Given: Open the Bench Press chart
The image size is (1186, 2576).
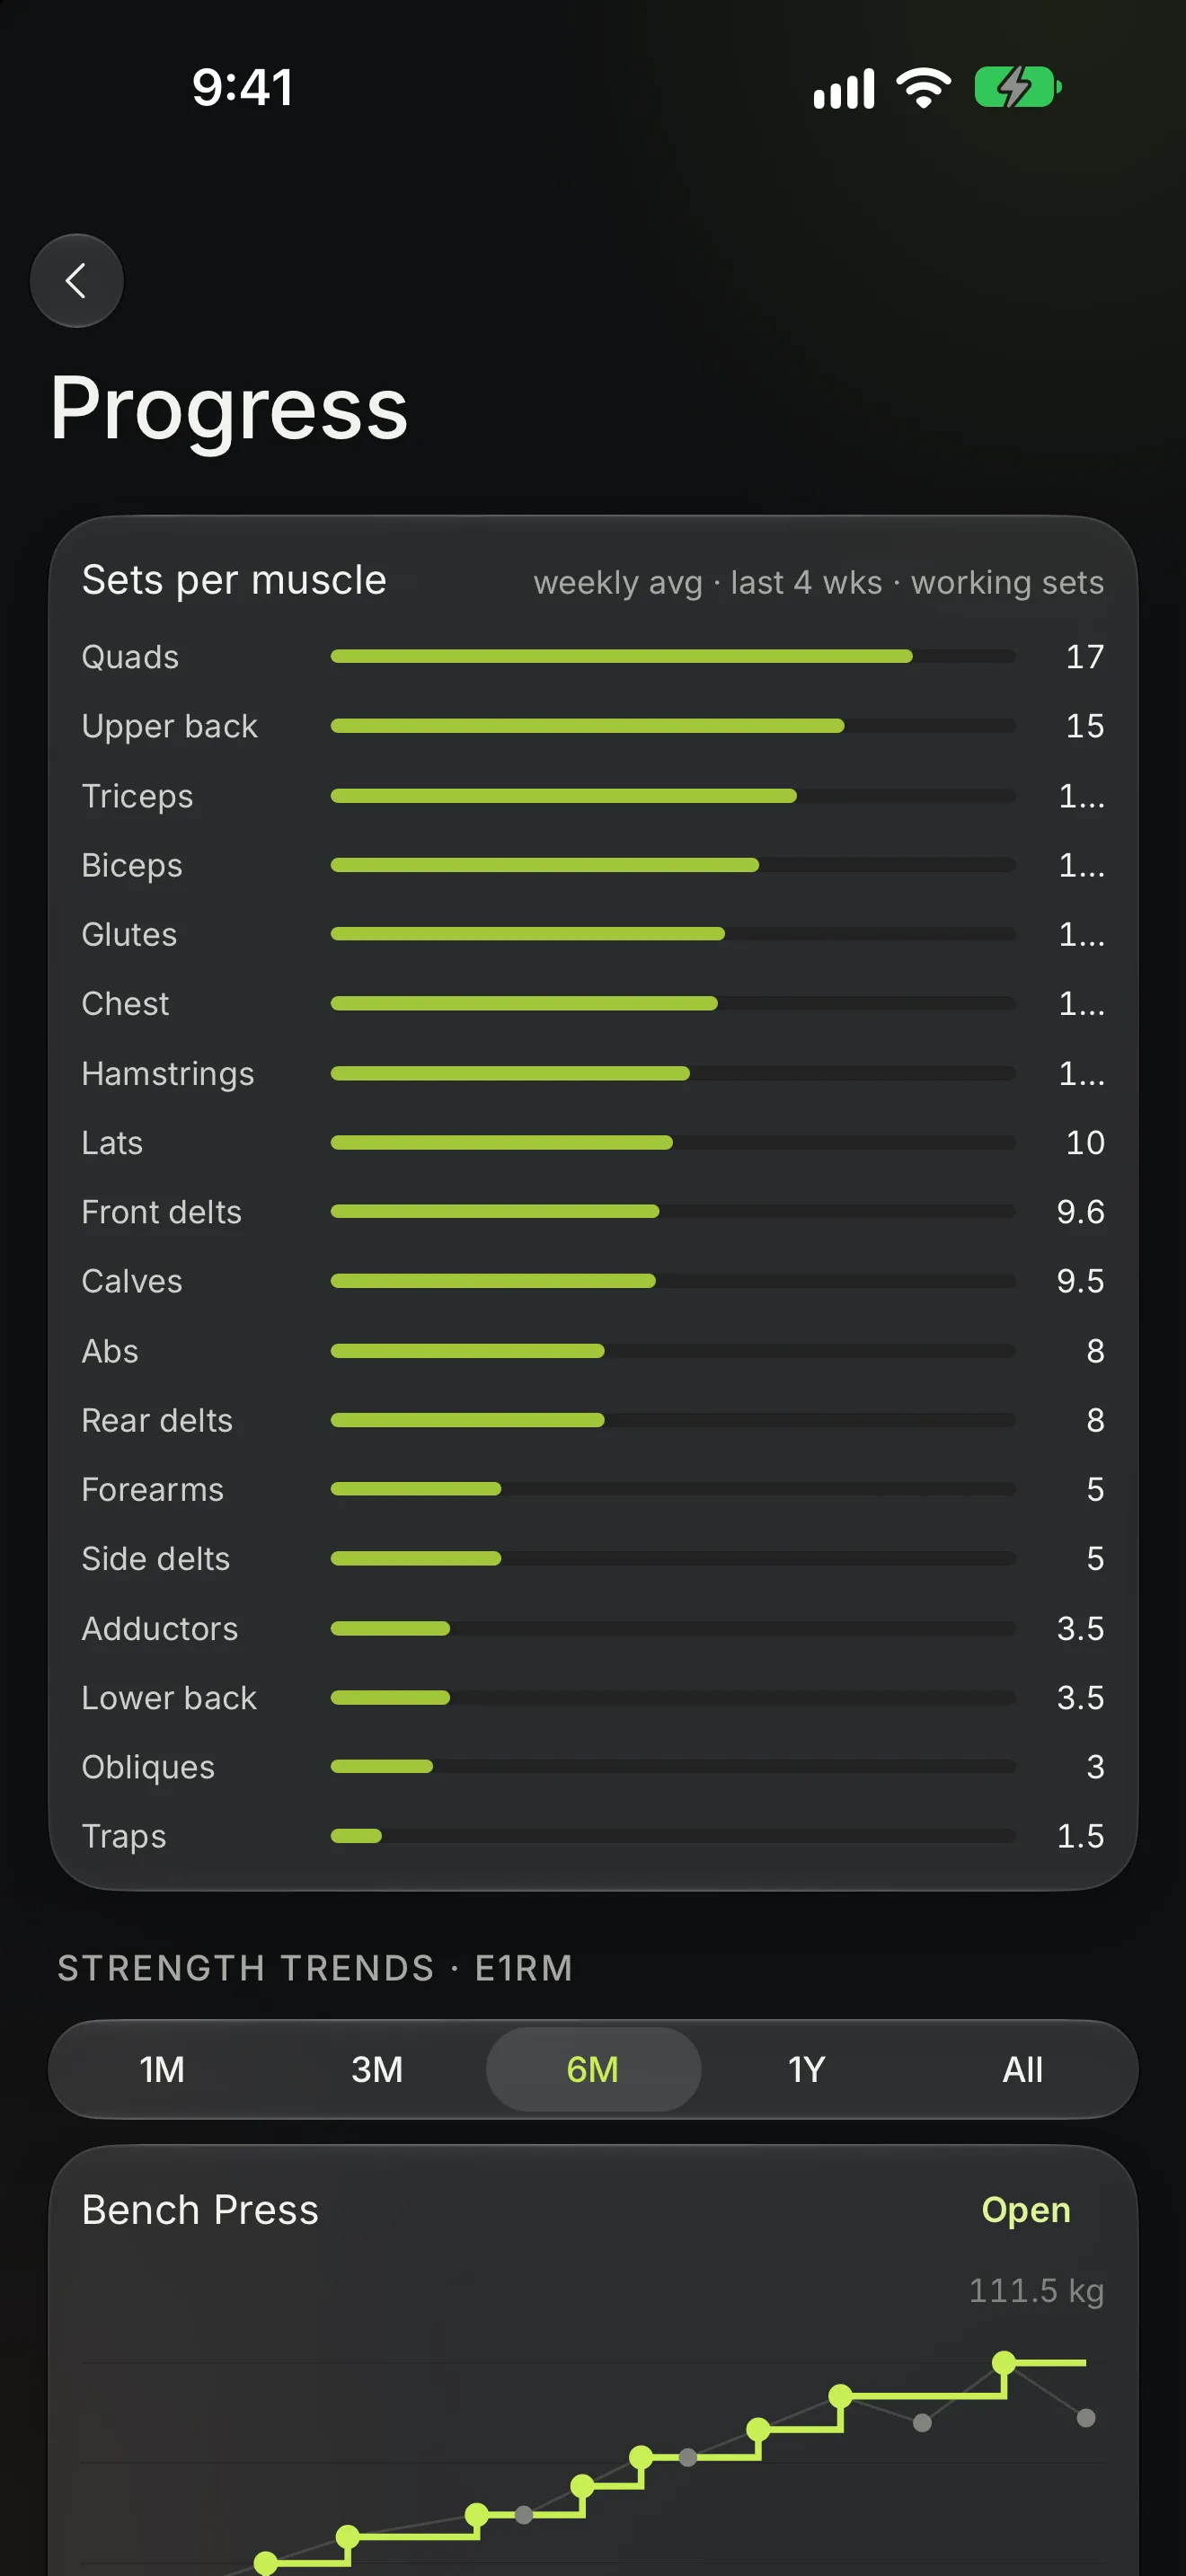Looking at the screenshot, I should click(1026, 2210).
